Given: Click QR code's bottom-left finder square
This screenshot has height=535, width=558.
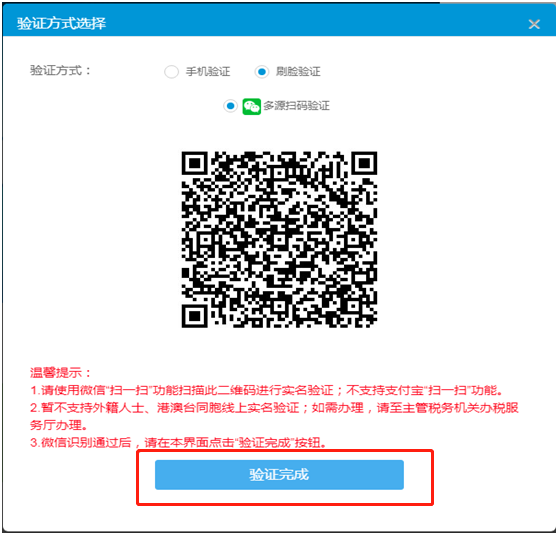Looking at the screenshot, I should tap(194, 316).
